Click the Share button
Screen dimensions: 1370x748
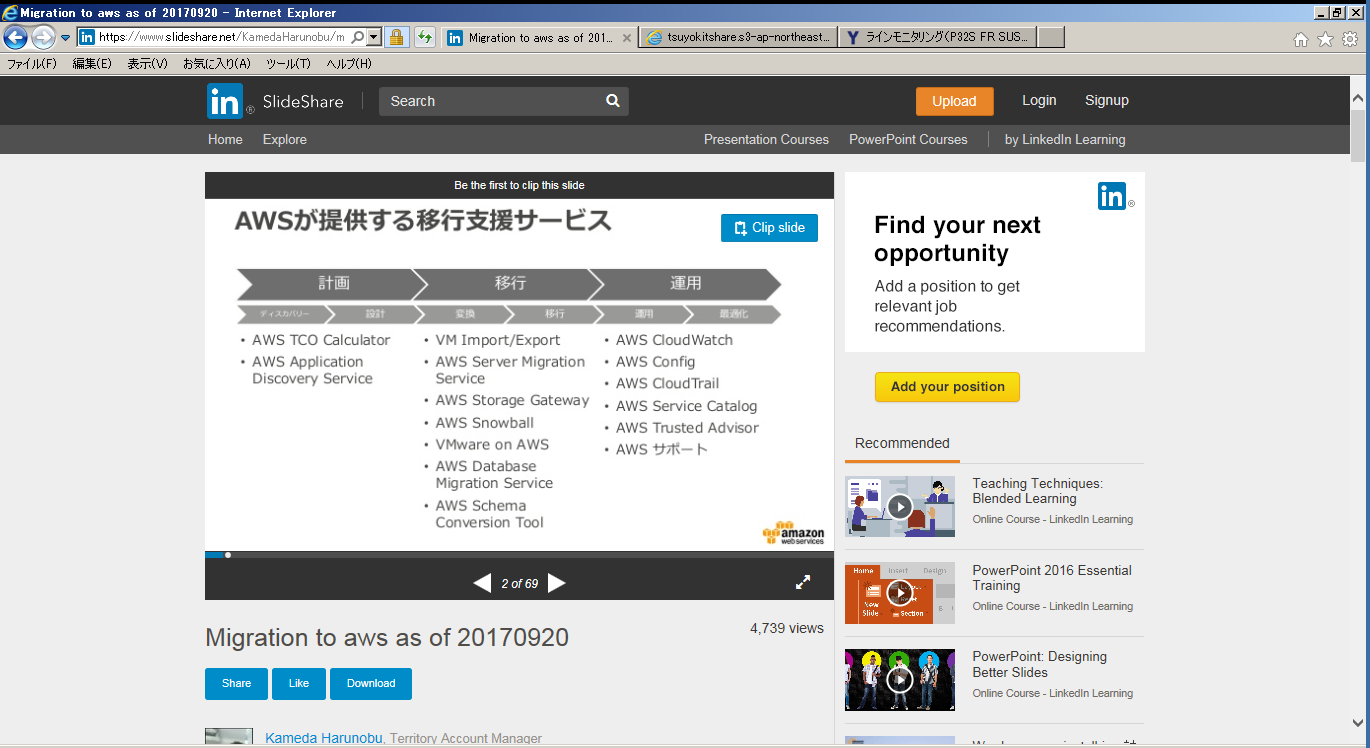coord(236,683)
